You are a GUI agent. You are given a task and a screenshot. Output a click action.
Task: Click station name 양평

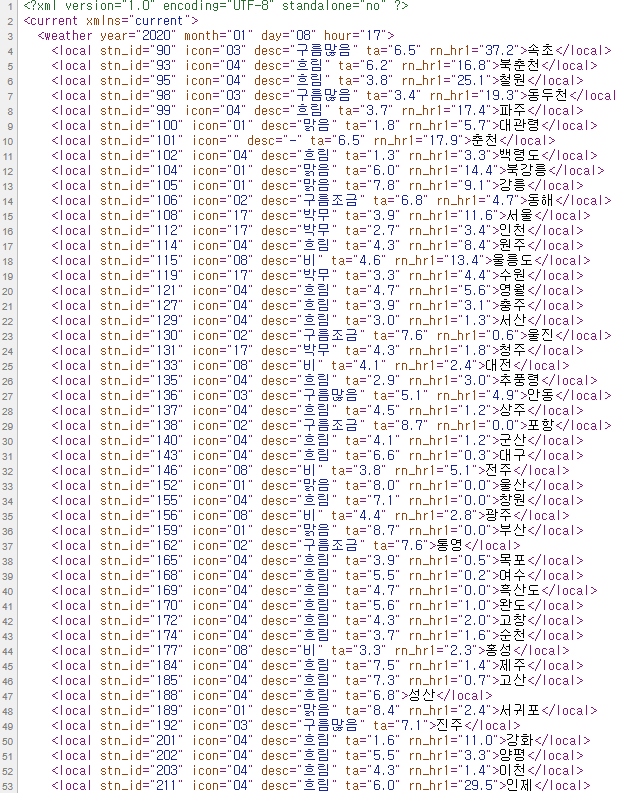[x=513, y=756]
